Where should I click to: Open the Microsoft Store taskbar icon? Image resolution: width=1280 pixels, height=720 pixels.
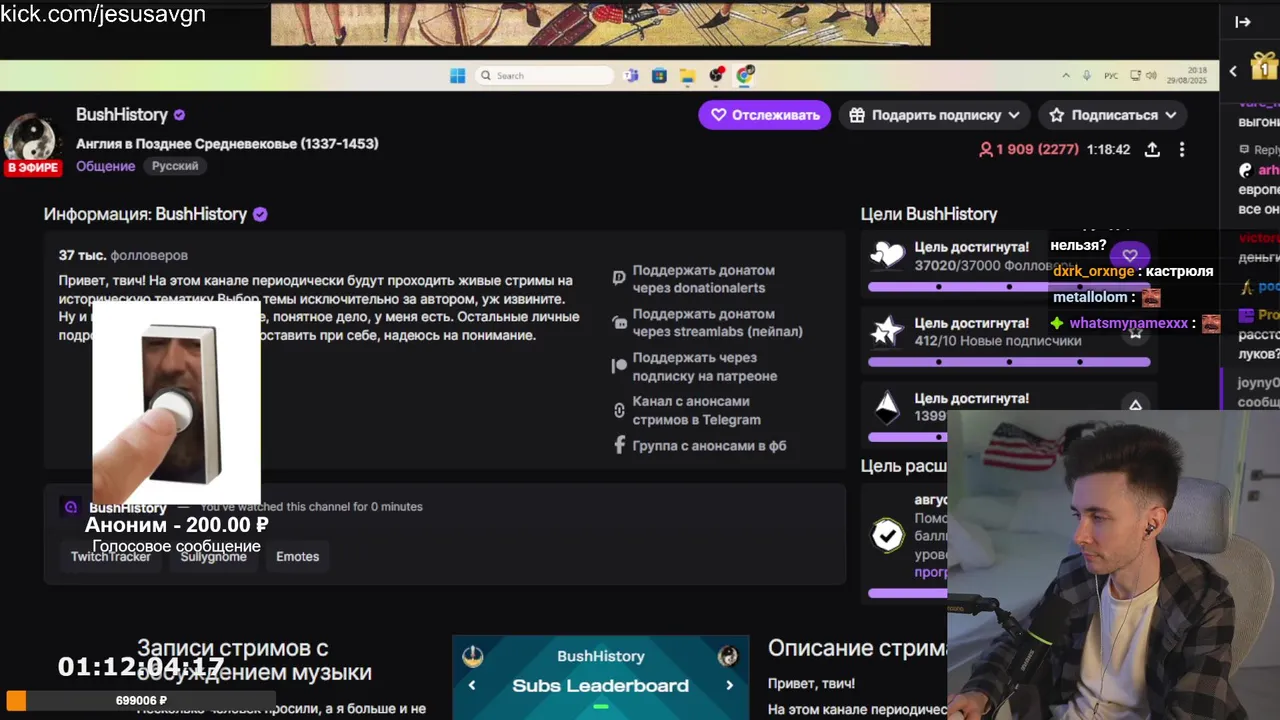pyautogui.click(x=659, y=76)
